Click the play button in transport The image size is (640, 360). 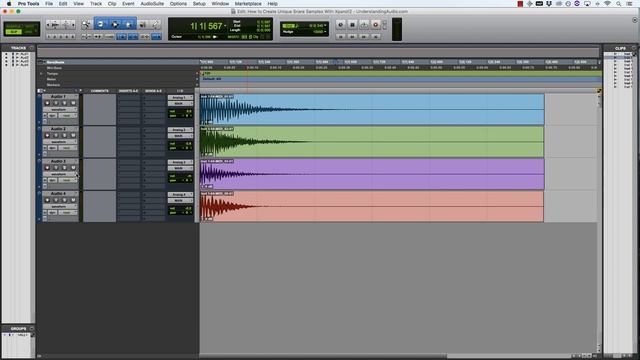pos(364,24)
